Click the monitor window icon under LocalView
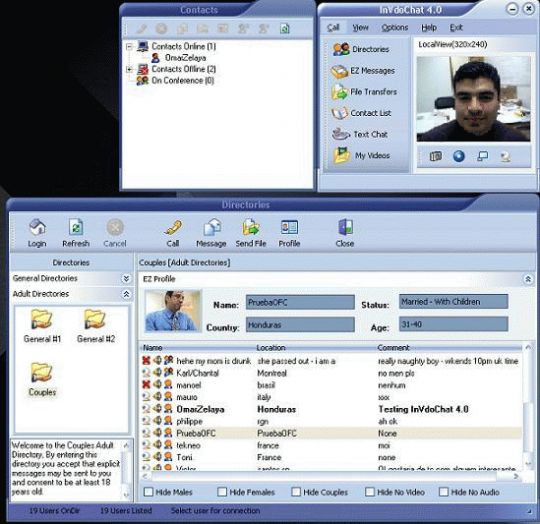540x524 pixels. coord(482,157)
